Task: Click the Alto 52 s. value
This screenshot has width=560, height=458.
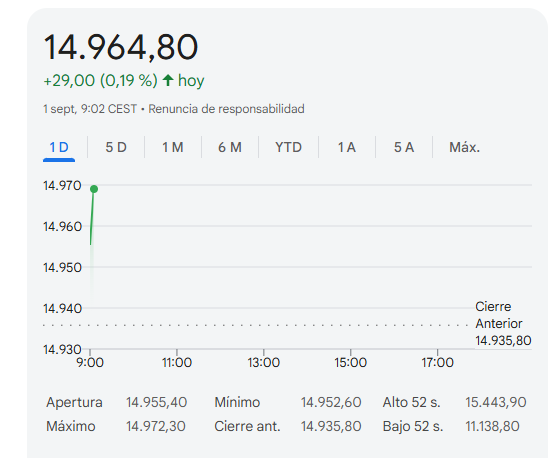Action: (496, 402)
